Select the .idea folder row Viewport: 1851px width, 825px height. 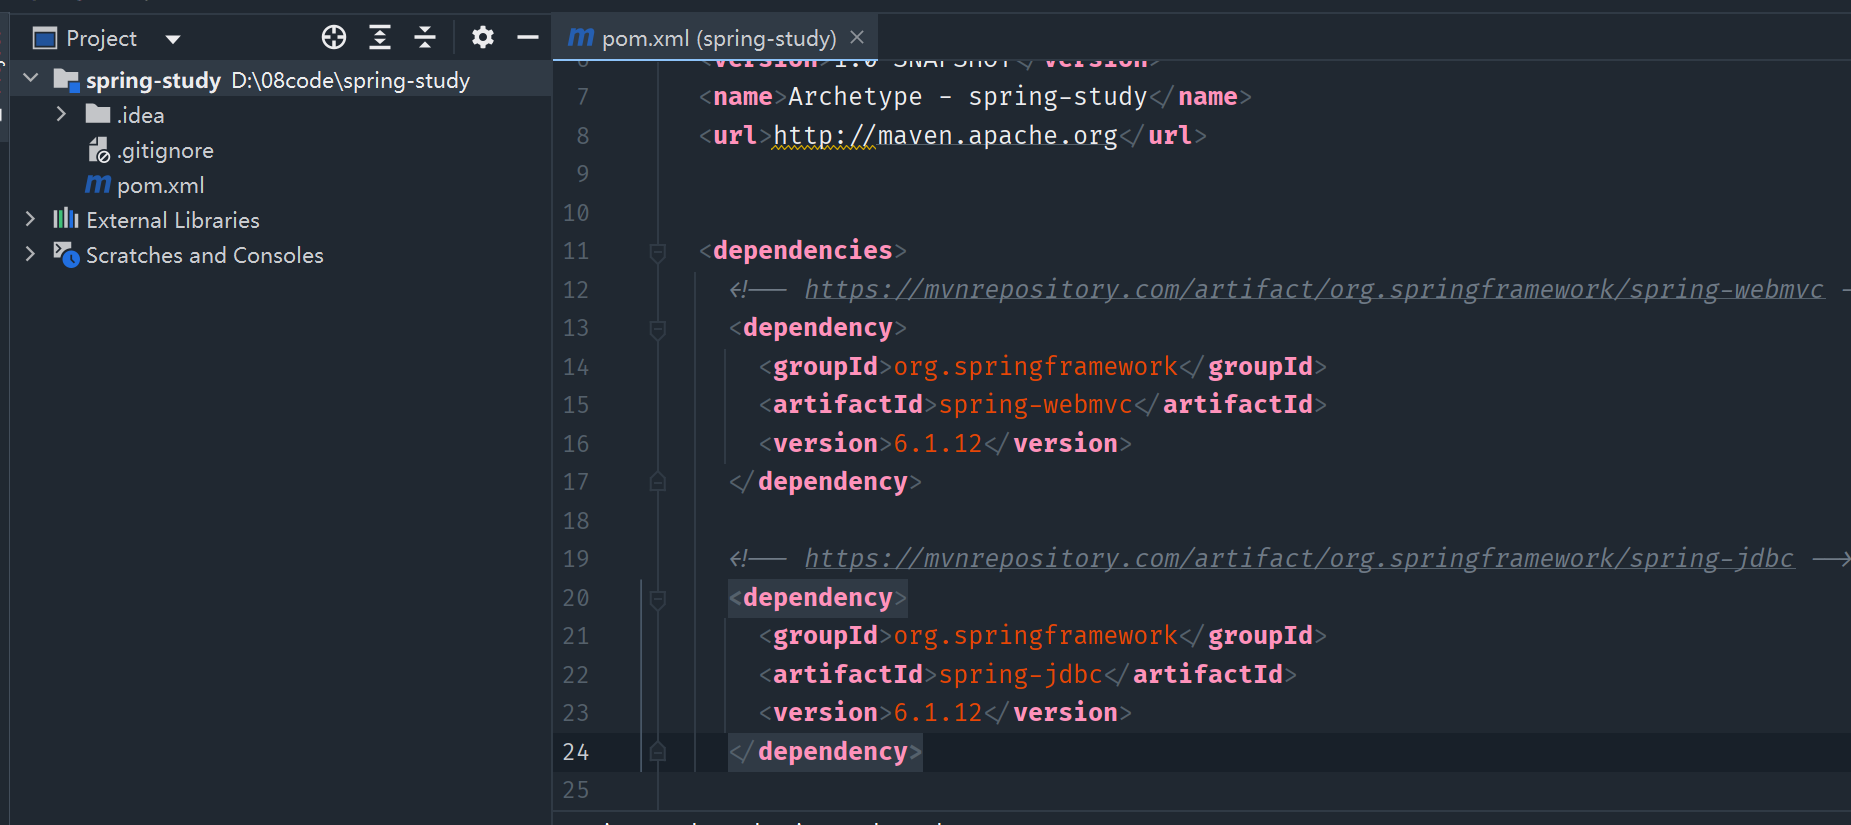[280, 115]
